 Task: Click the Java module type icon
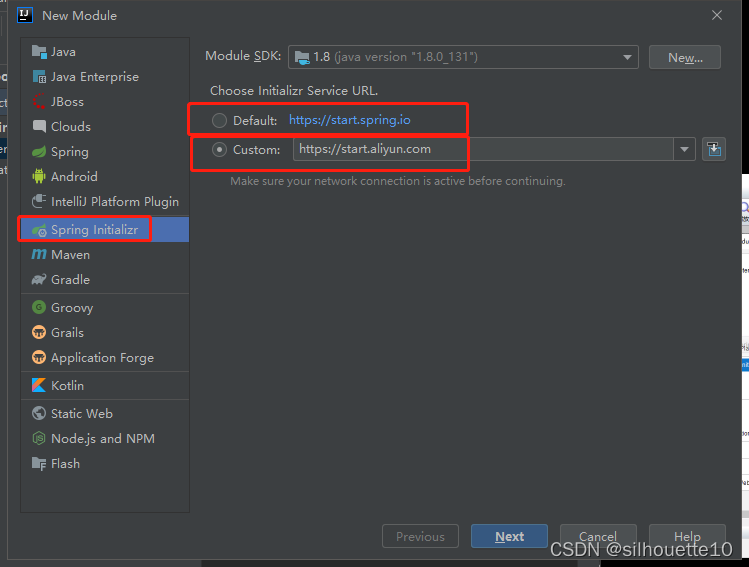point(39,51)
